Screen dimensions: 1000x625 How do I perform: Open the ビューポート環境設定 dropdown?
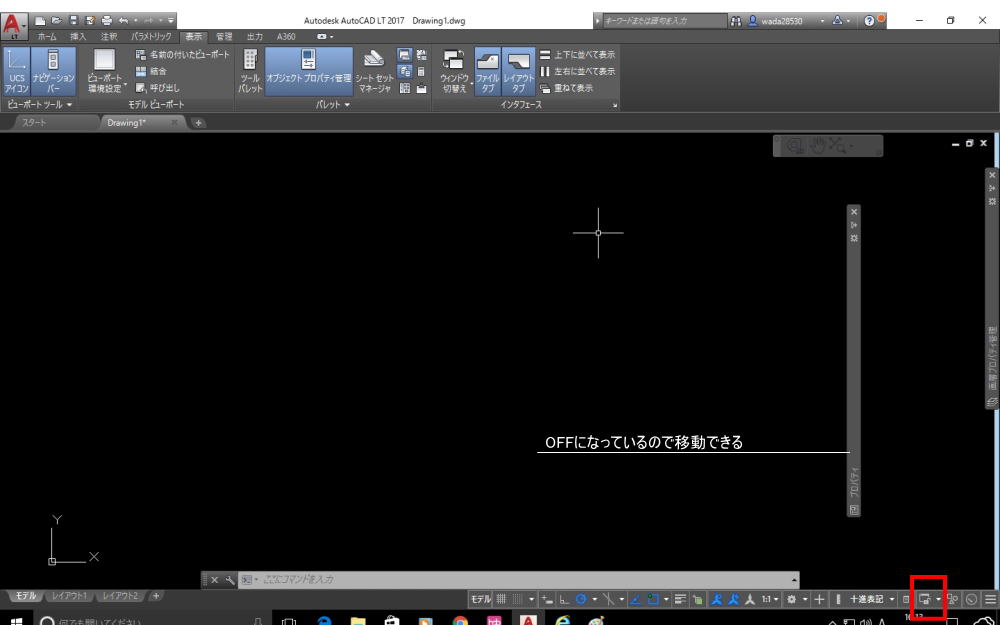(105, 71)
